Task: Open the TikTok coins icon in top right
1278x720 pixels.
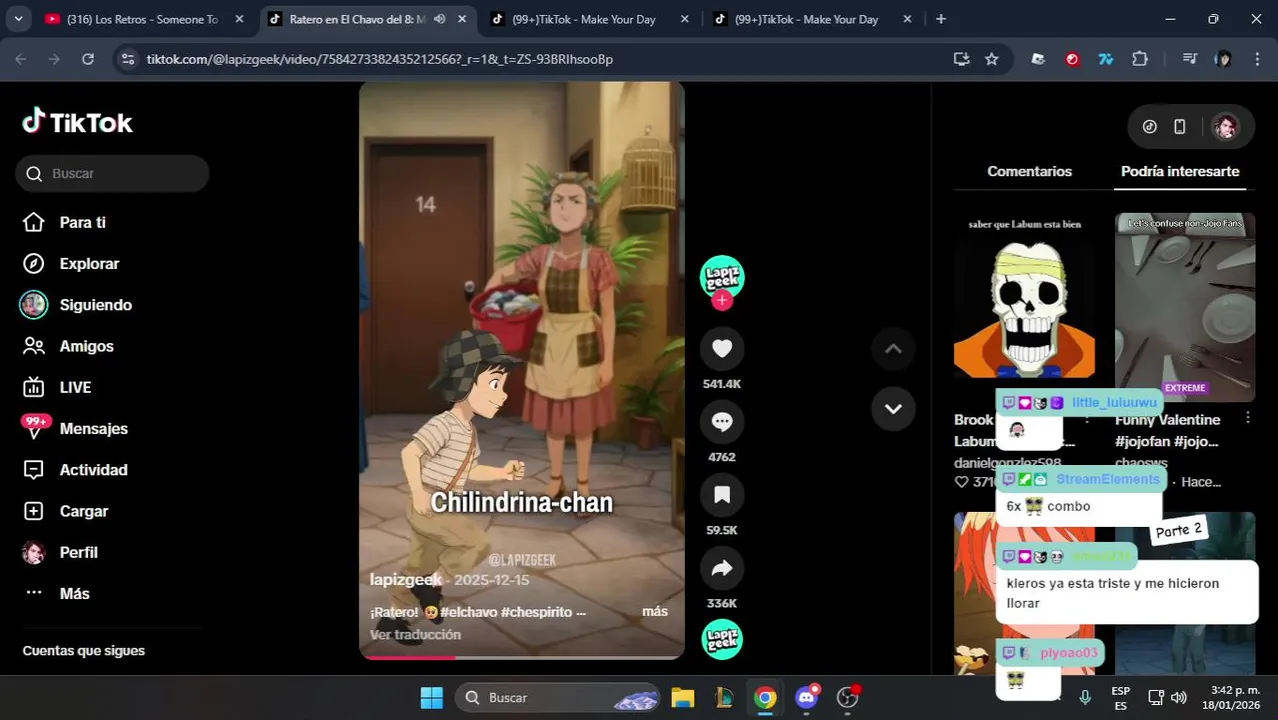Action: click(1150, 127)
